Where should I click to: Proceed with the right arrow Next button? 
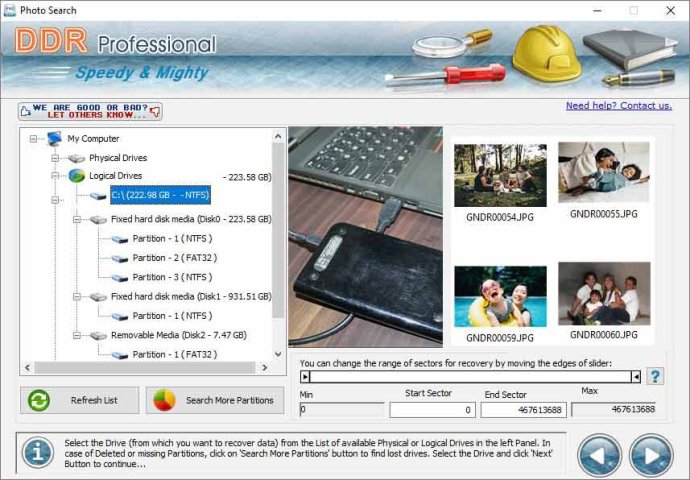pyautogui.click(x=651, y=455)
